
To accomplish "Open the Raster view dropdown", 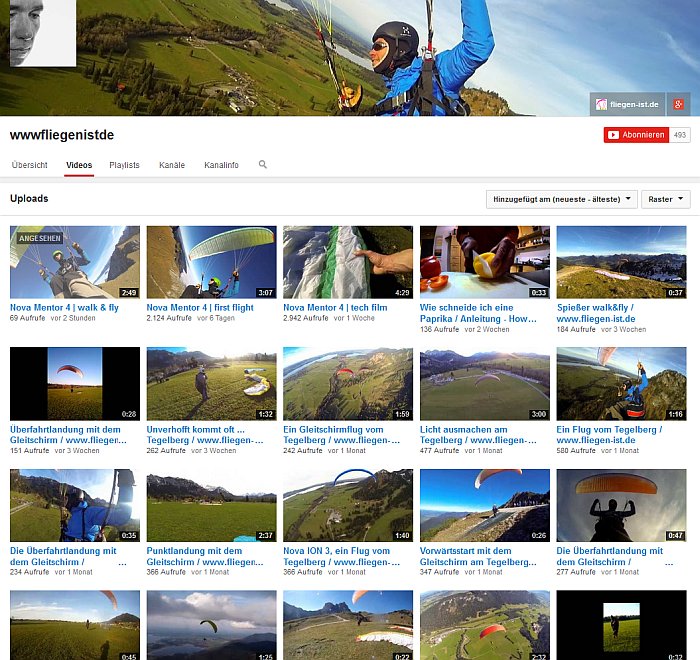I will pyautogui.click(x=666, y=199).
